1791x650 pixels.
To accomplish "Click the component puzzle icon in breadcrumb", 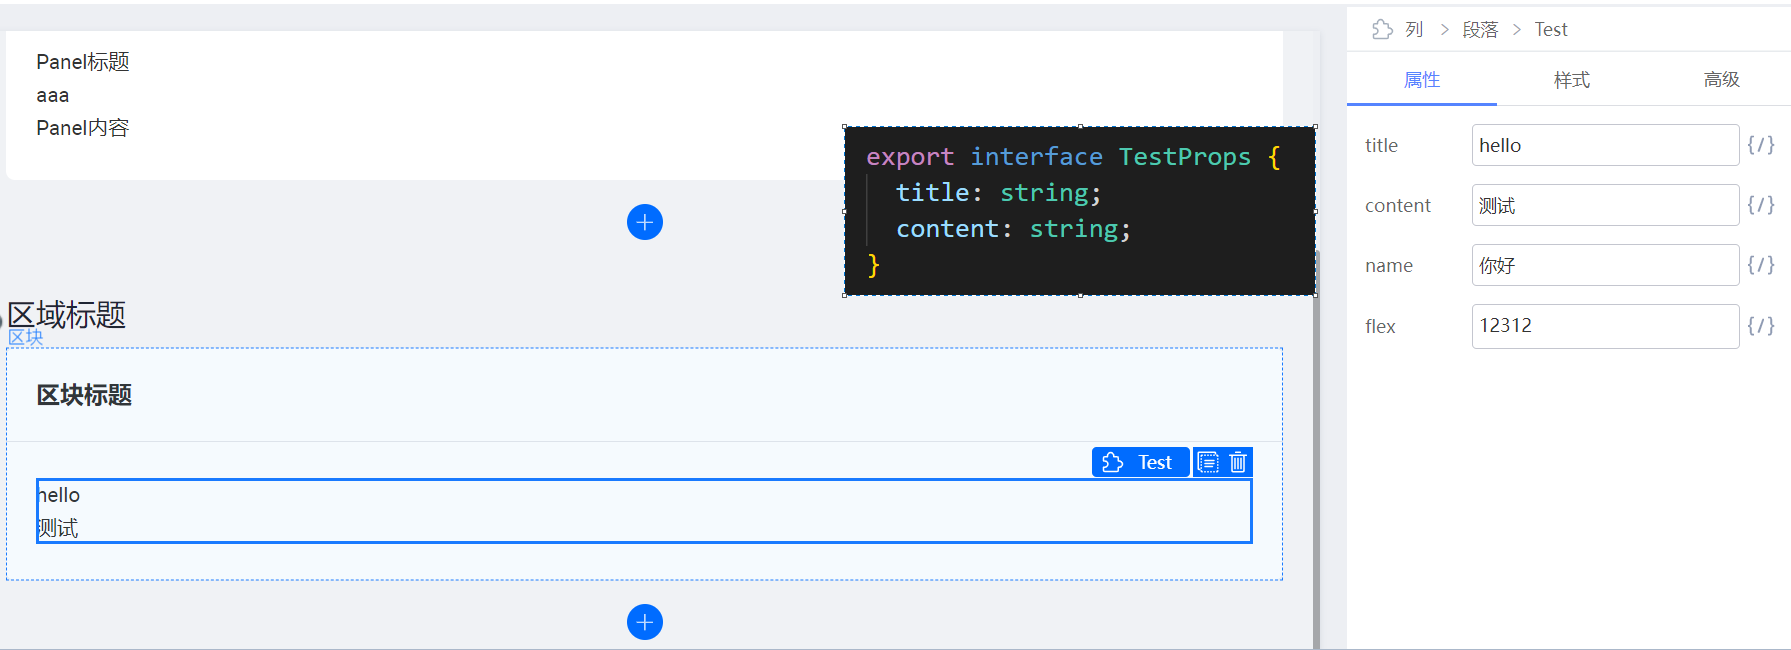I will 1383,30.
